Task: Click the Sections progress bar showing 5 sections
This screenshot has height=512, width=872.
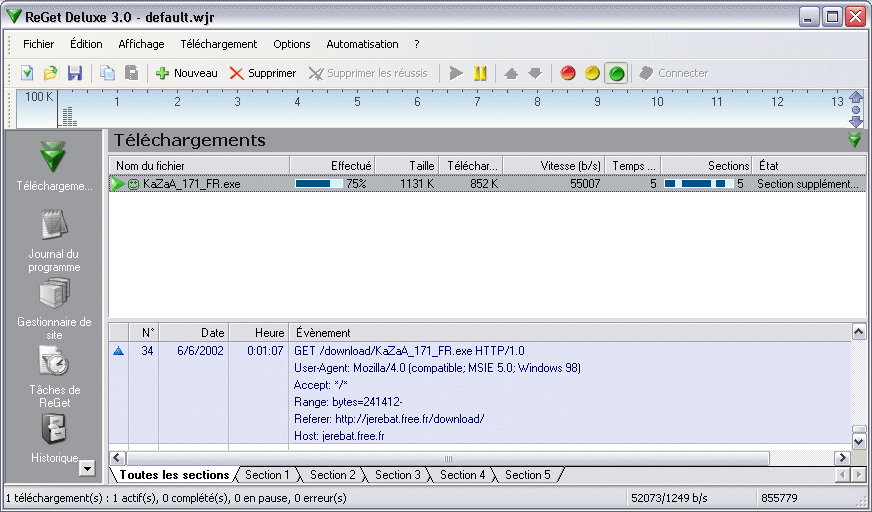Action: (698, 183)
